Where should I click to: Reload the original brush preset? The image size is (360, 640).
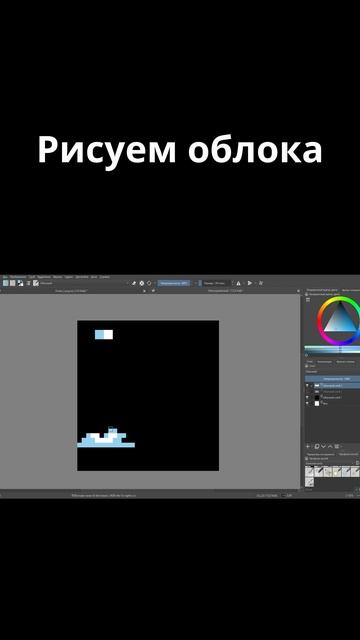pos(149,283)
